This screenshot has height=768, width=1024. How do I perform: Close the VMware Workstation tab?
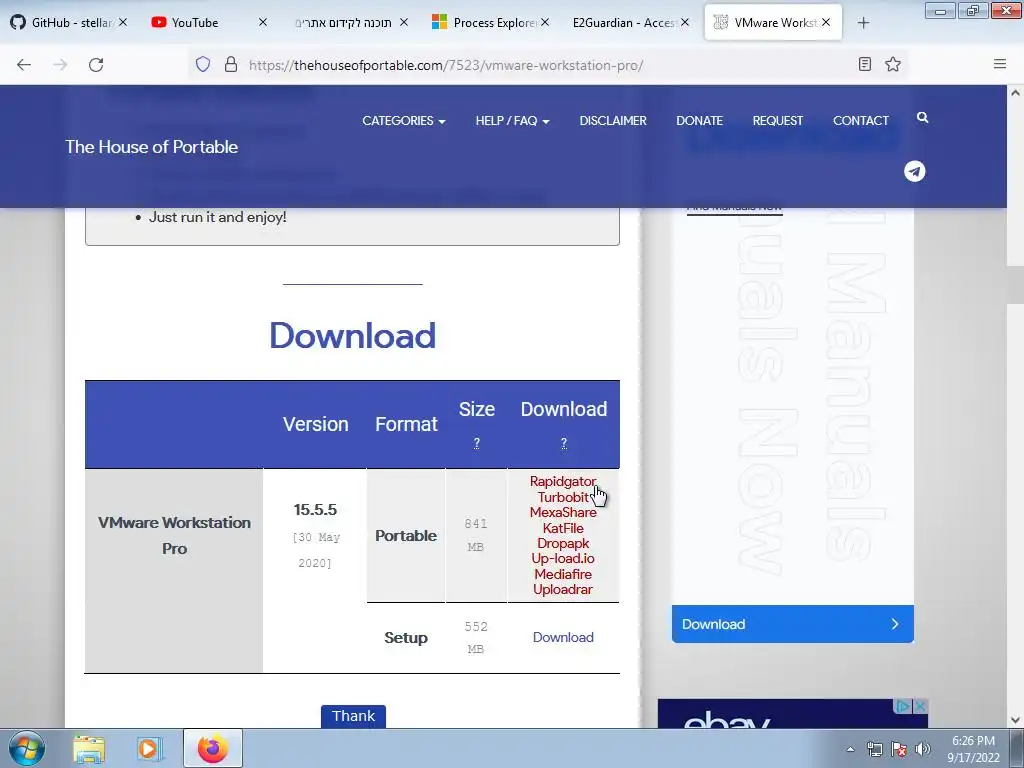tap(826, 22)
